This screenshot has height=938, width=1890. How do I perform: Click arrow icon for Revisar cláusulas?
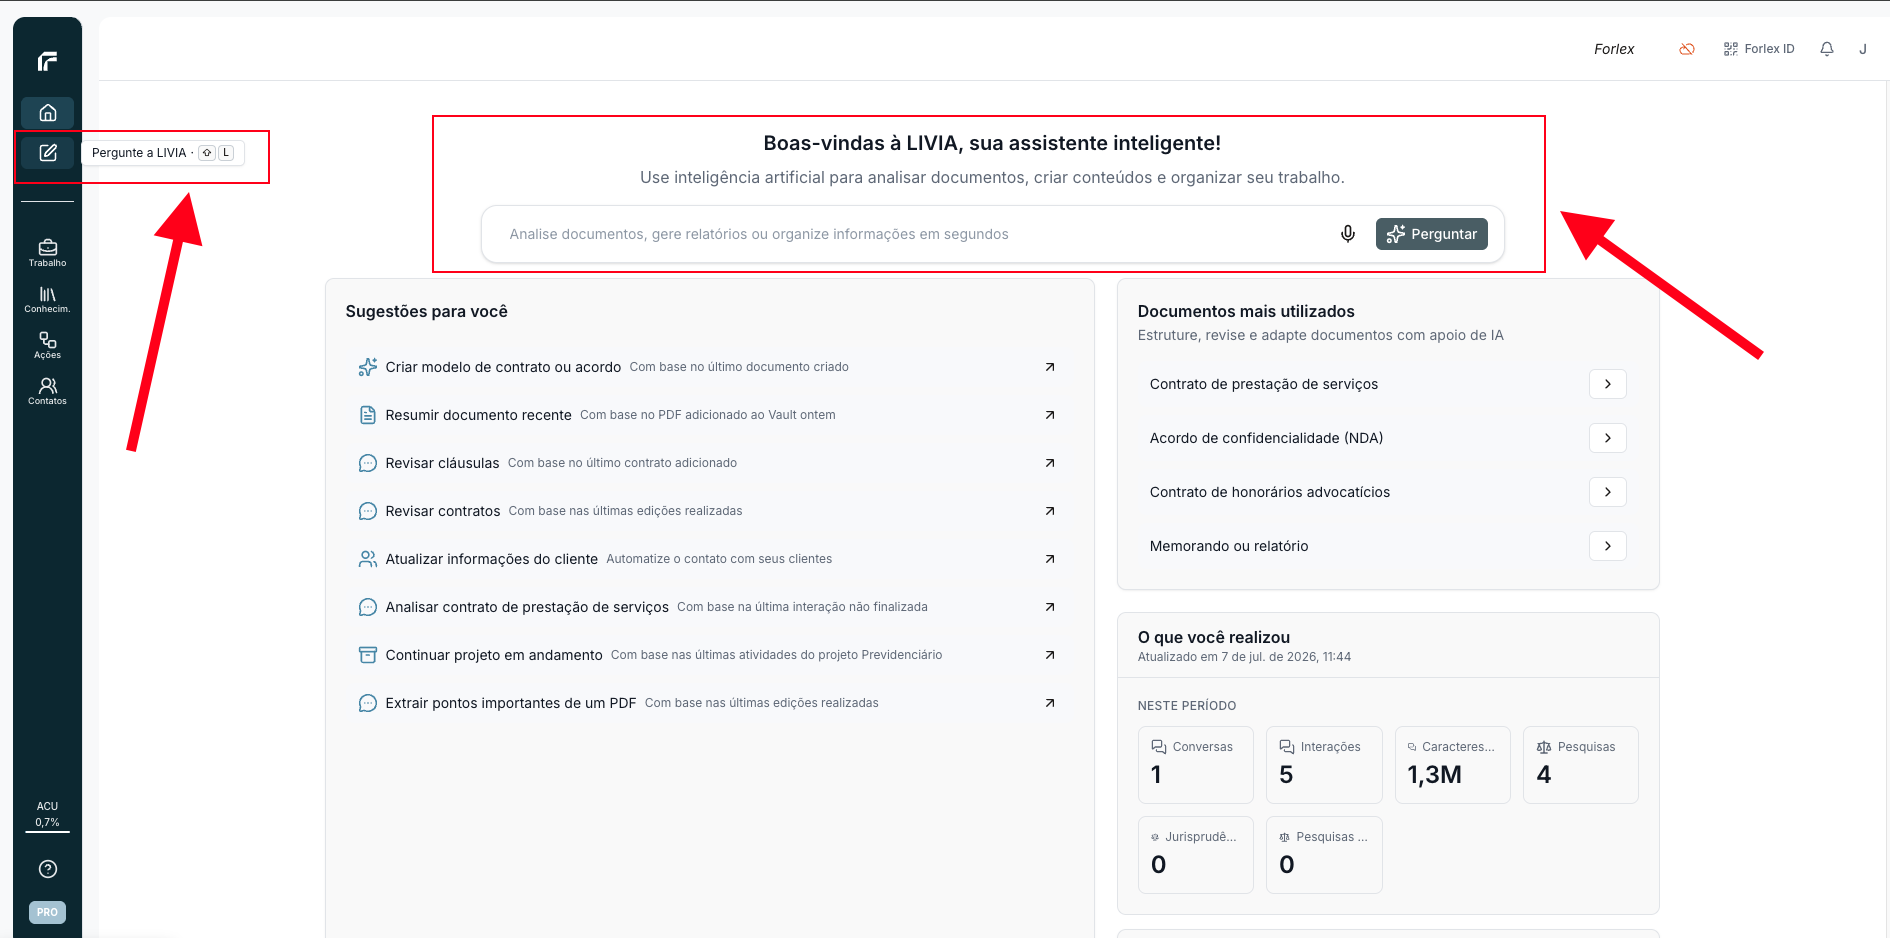point(1050,463)
